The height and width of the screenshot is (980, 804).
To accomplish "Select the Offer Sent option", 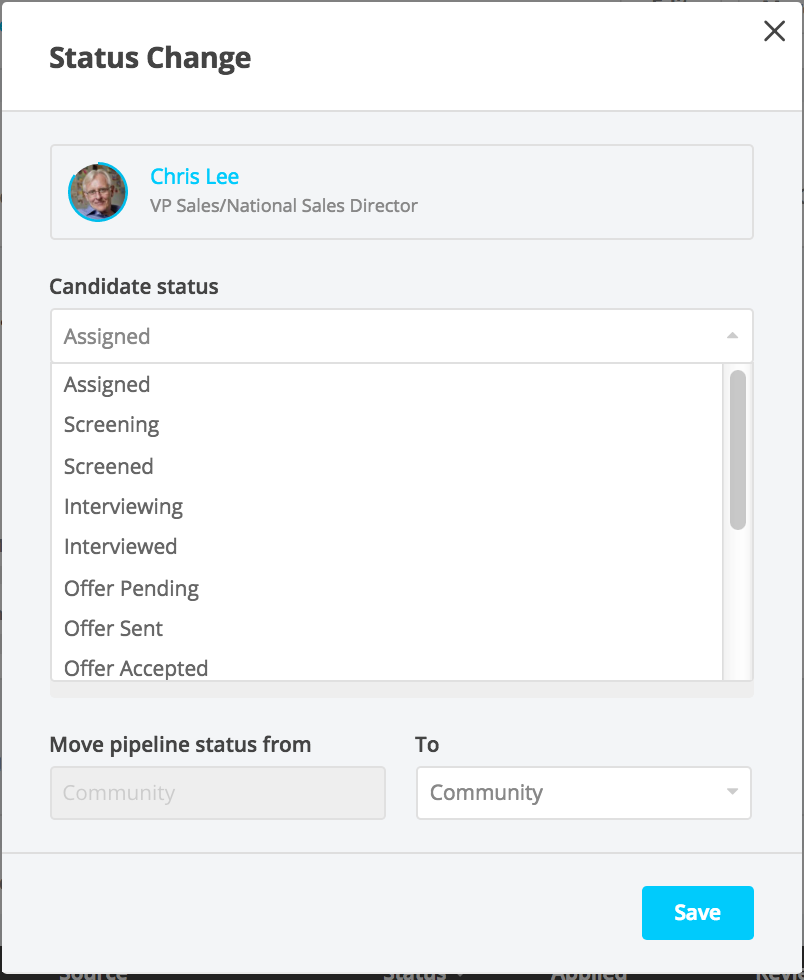I will click(113, 629).
